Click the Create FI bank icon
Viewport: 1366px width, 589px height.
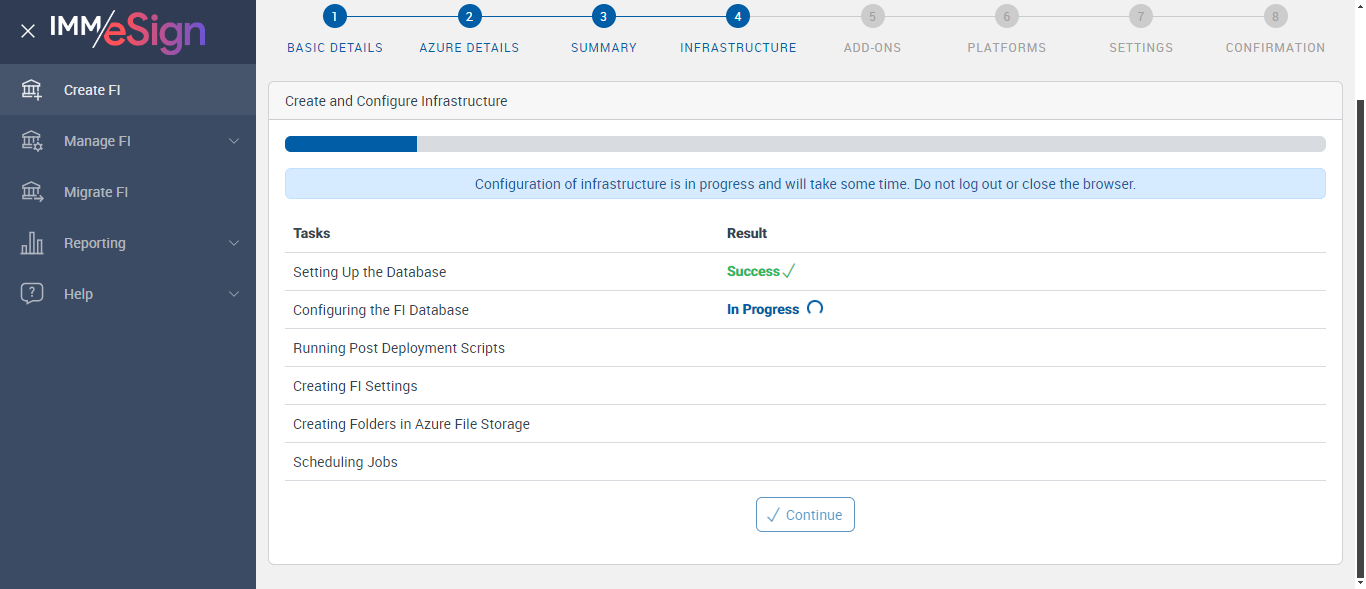[32, 90]
